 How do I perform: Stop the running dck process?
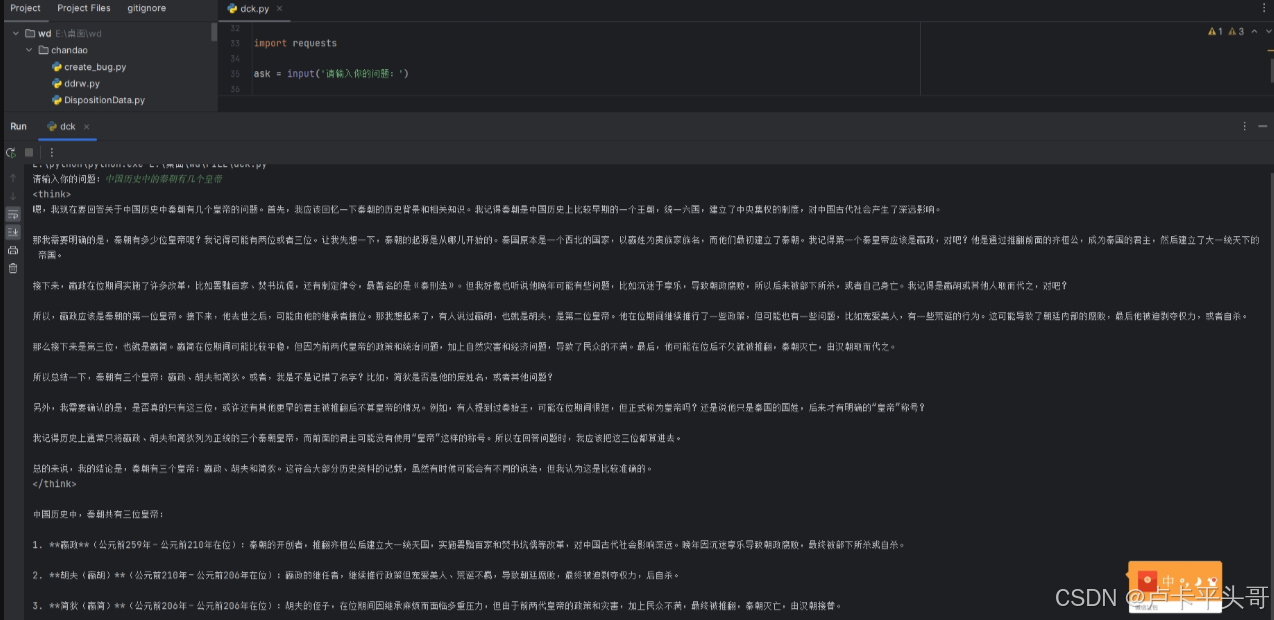(29, 152)
